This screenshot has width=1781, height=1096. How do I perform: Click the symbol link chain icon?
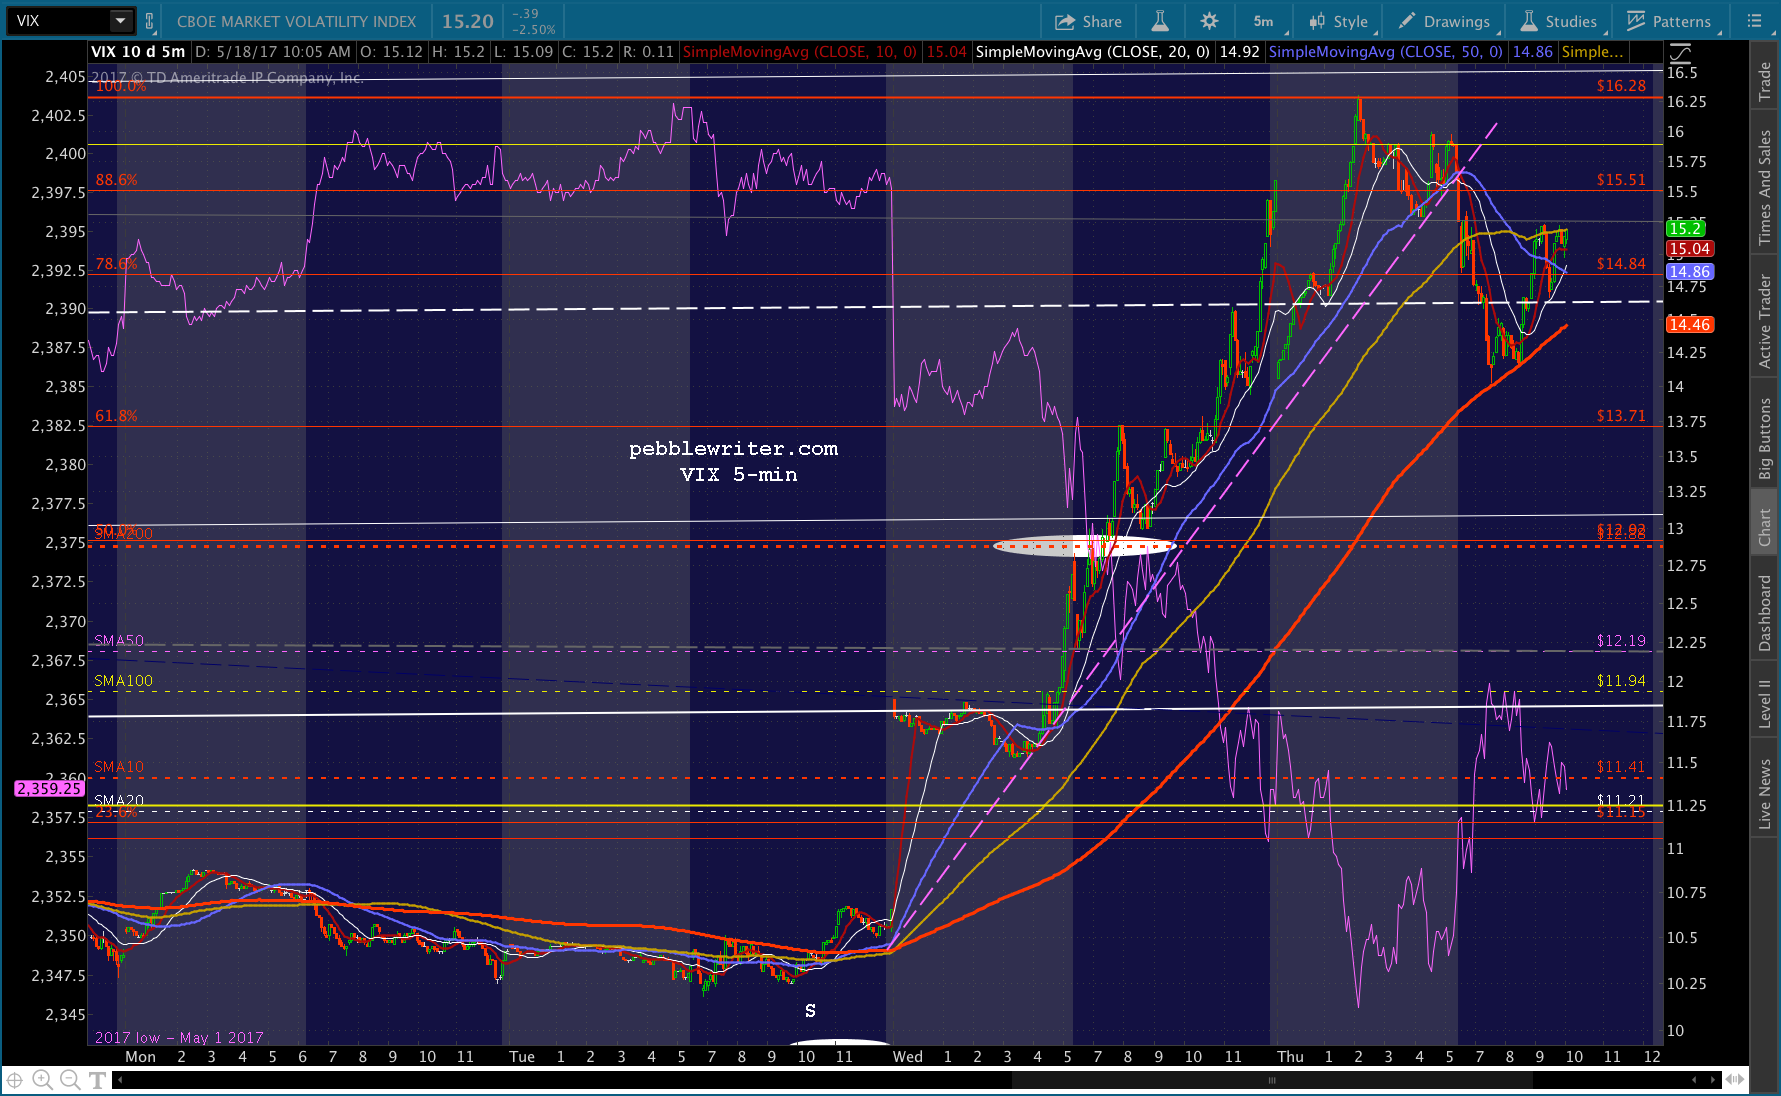(150, 21)
